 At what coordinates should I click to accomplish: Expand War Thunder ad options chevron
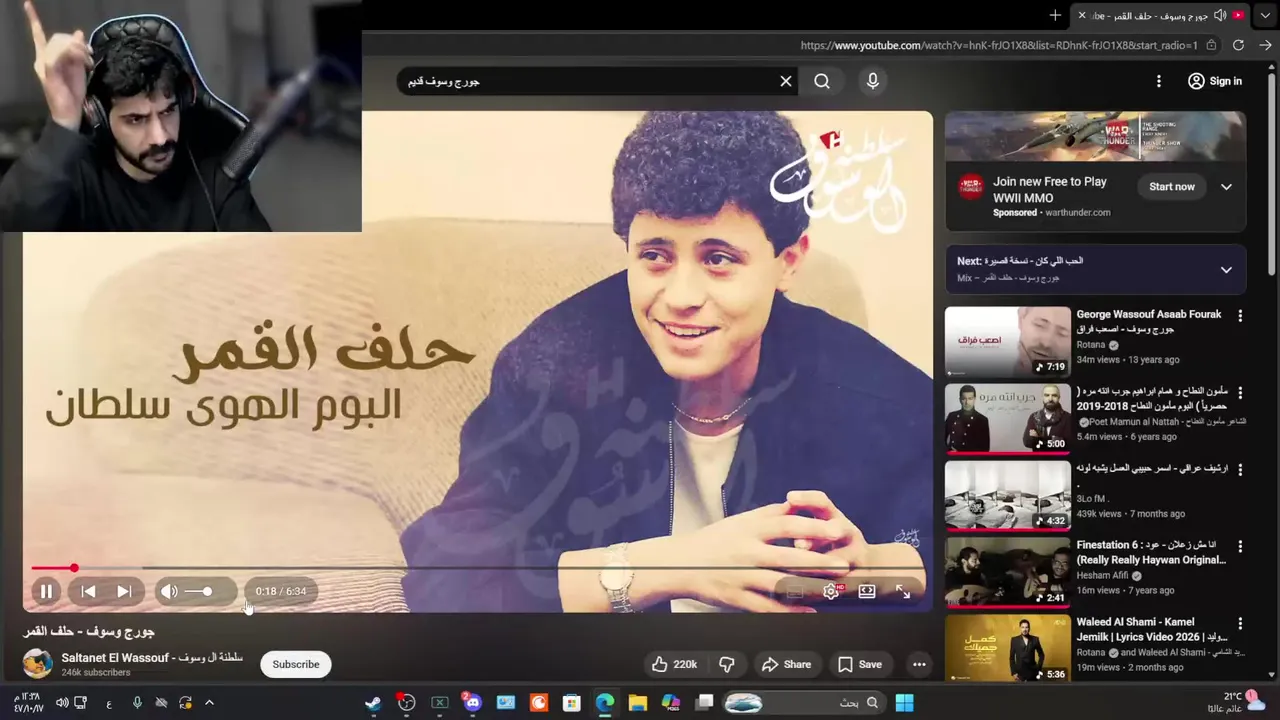click(x=1226, y=187)
